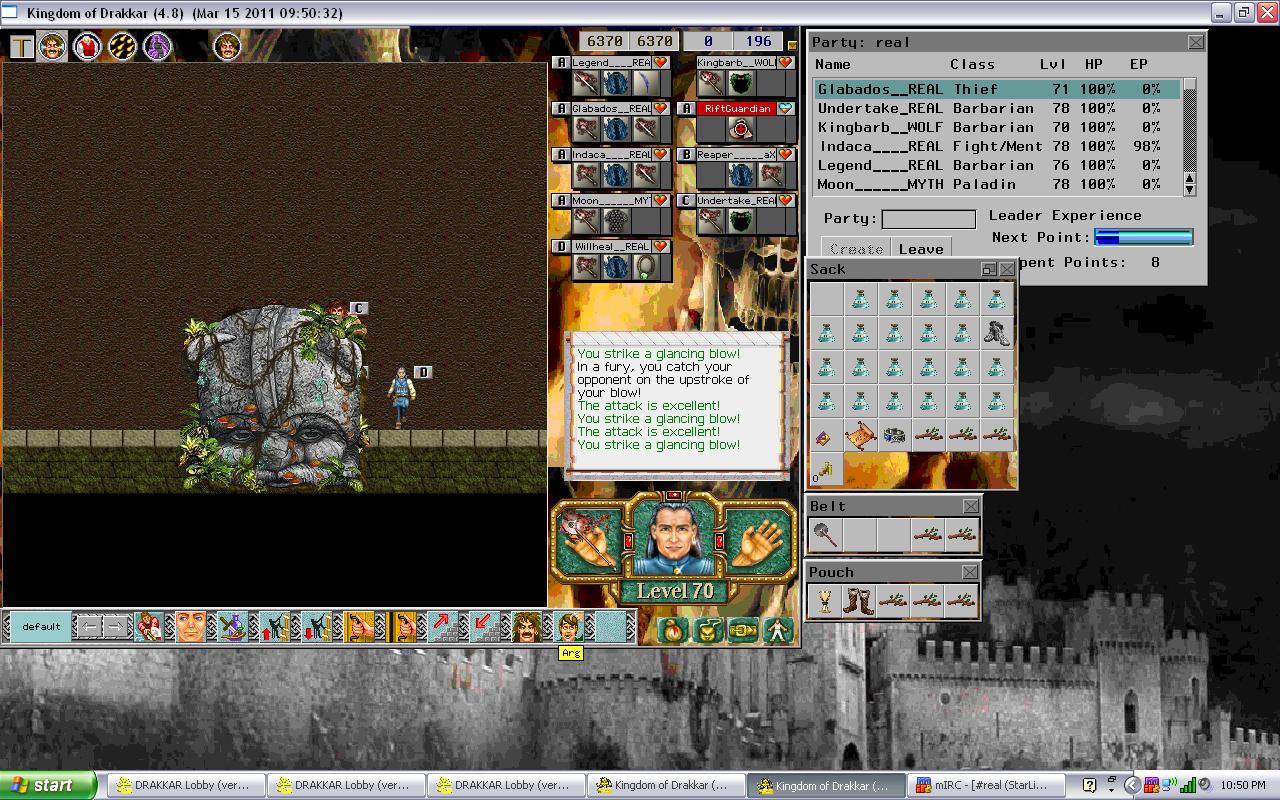Click the potion flask macro icon

pos(233,627)
